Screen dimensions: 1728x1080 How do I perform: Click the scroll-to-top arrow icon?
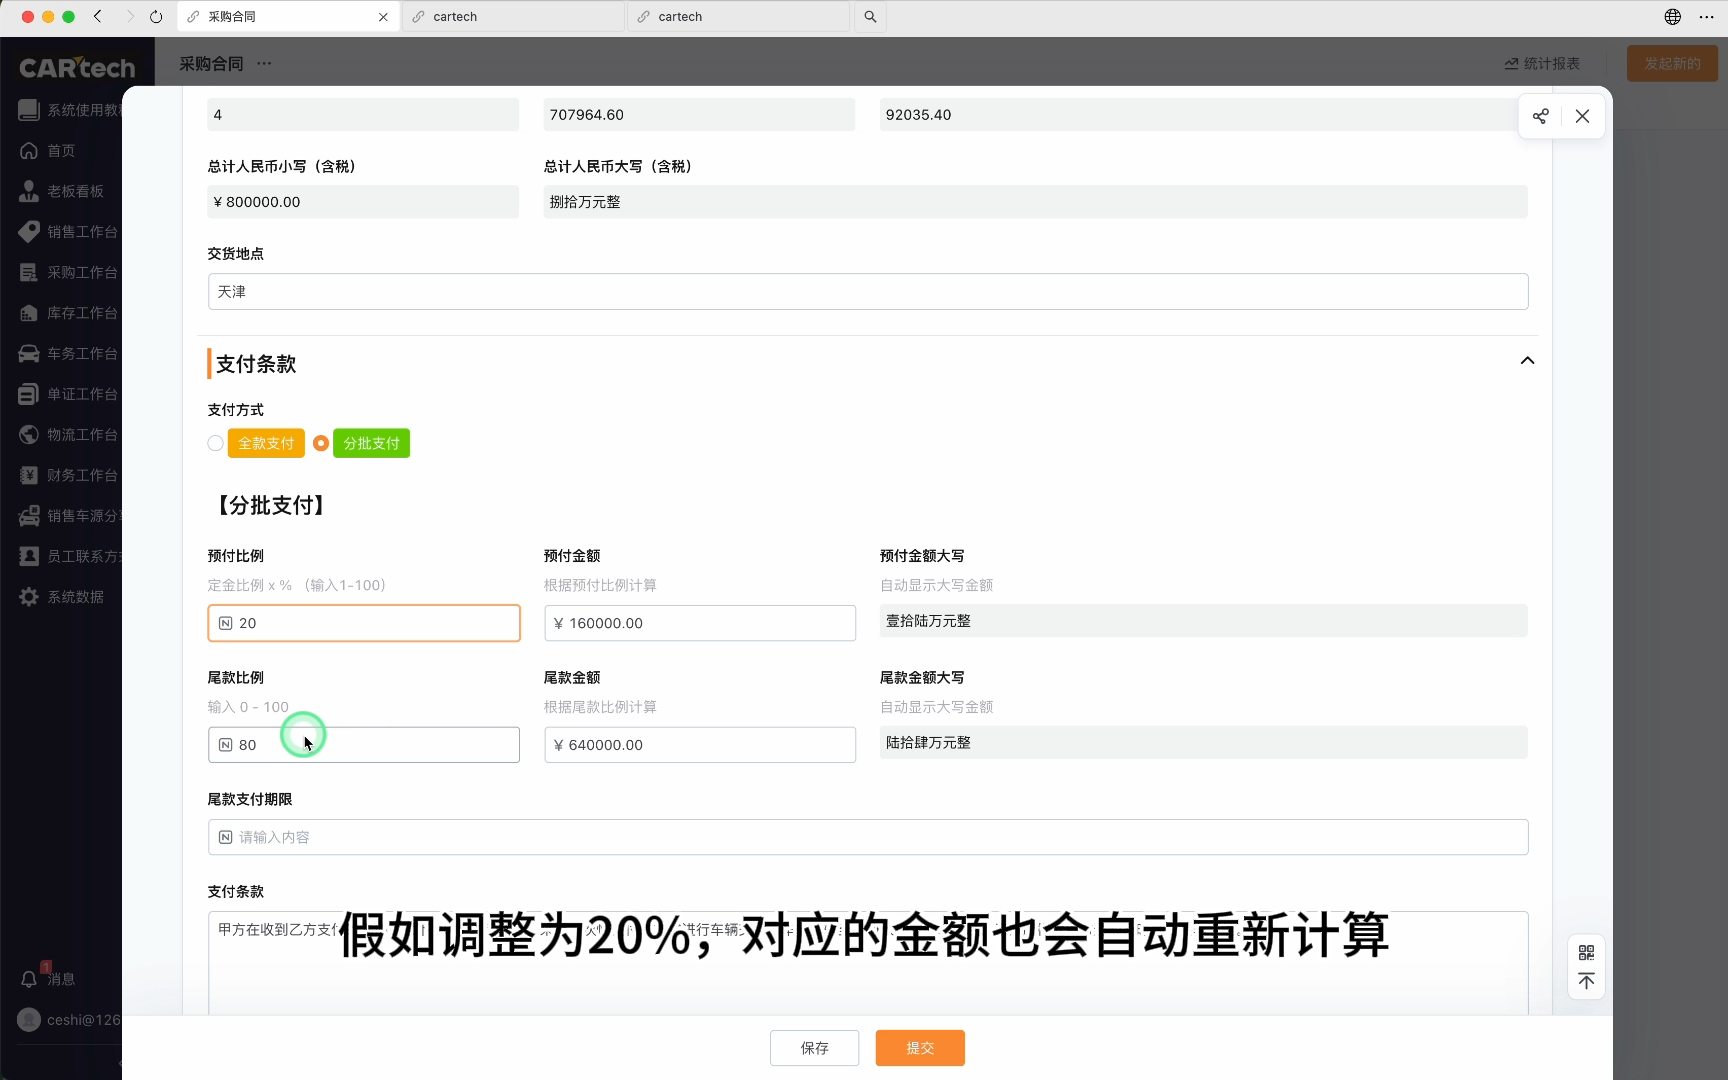point(1586,981)
